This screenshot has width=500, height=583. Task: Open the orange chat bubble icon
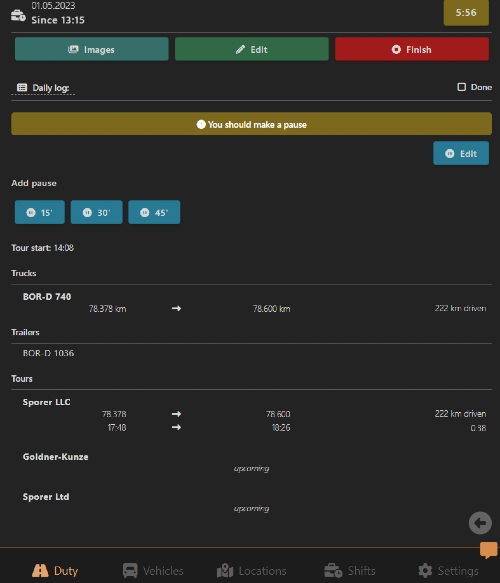point(488,550)
